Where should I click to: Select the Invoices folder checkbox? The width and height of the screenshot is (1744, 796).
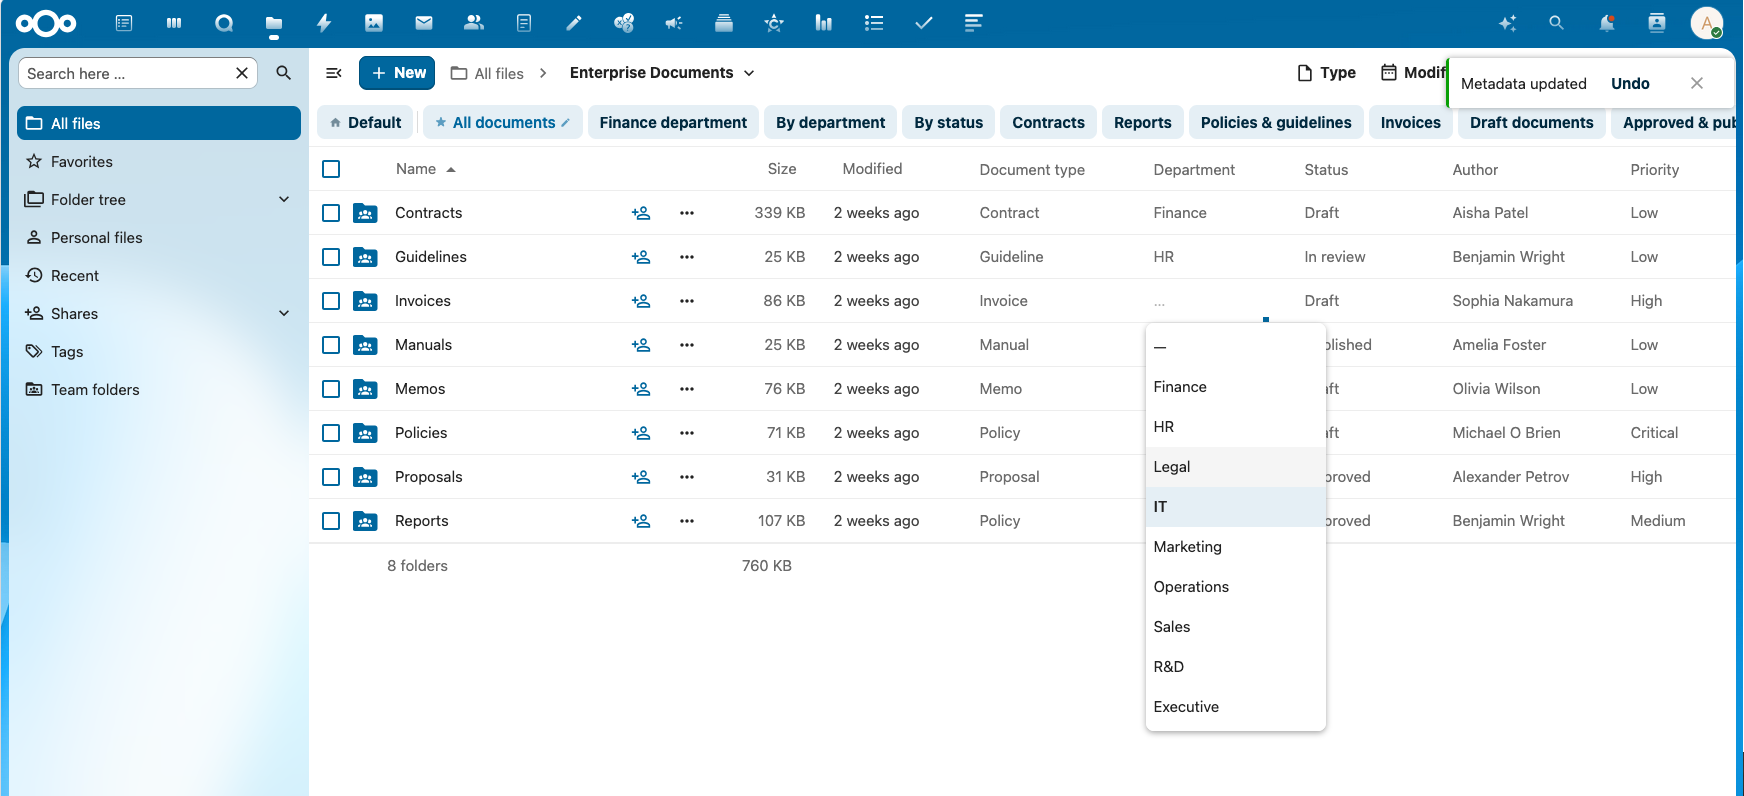coord(331,301)
